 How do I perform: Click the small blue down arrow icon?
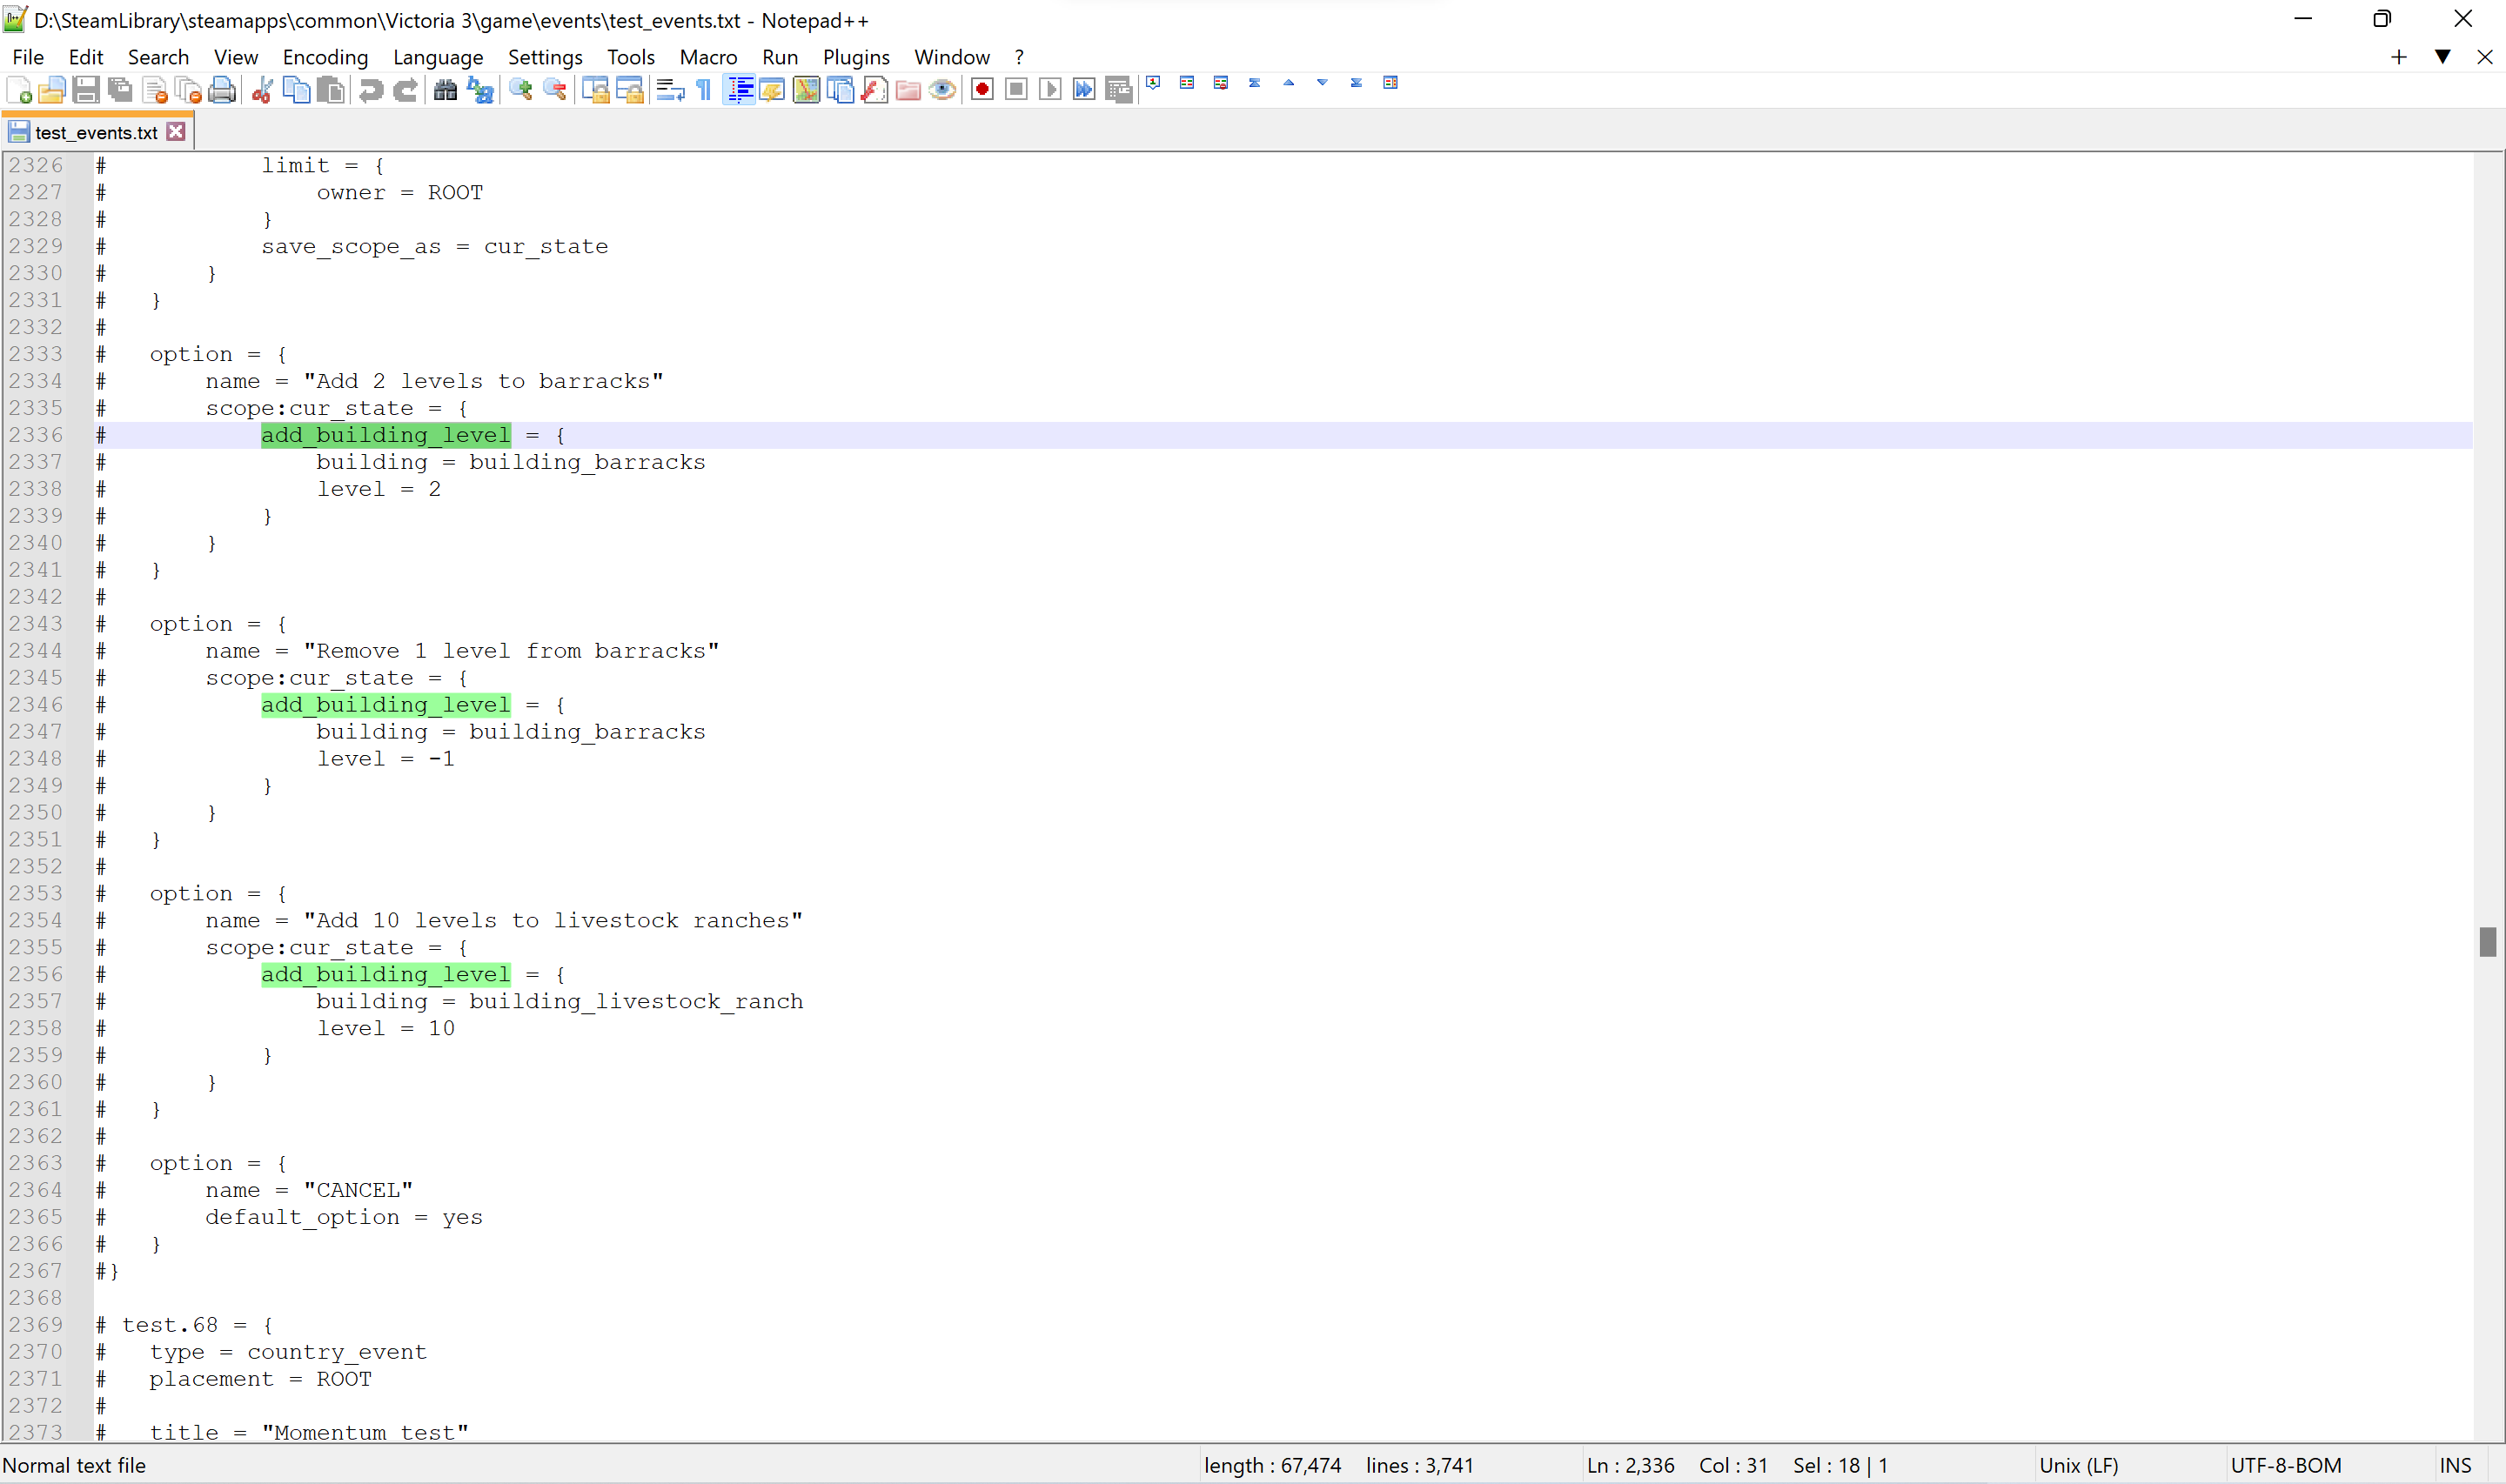pyautogui.click(x=1322, y=83)
